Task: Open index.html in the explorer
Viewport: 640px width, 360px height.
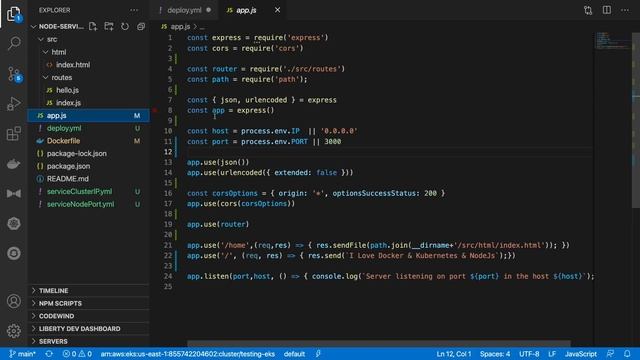Action: tap(73, 64)
